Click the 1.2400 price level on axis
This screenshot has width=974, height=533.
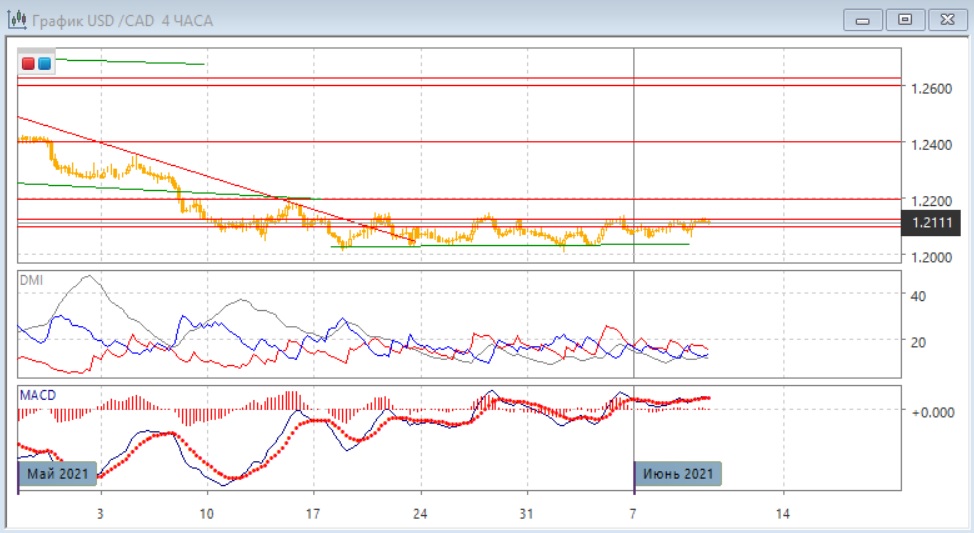pyautogui.click(x=931, y=145)
